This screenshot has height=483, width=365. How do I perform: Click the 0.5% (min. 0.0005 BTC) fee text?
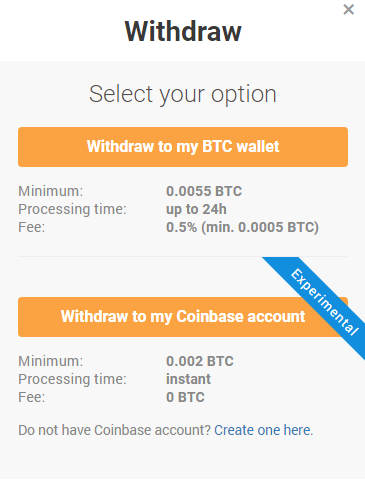pyautogui.click(x=242, y=227)
